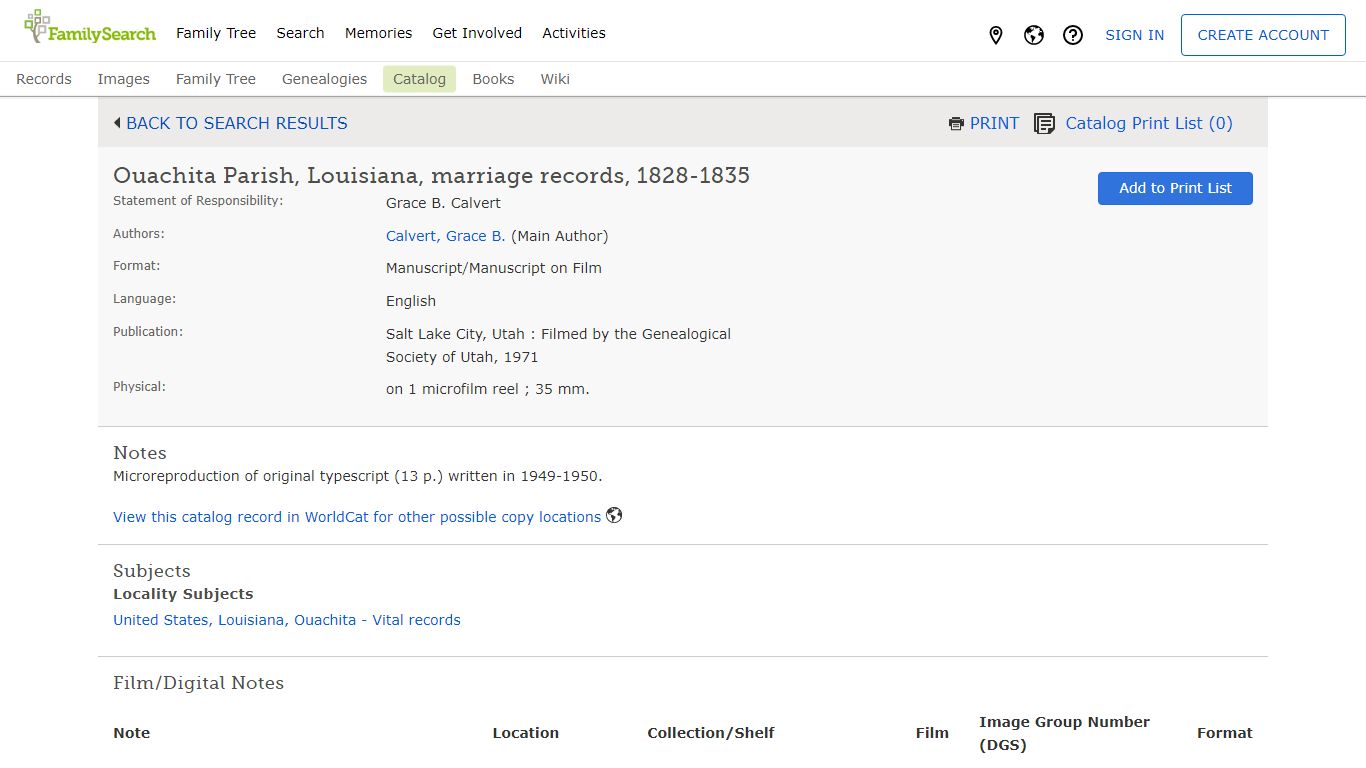Click the Film/Digital Notes heading
This screenshot has height=768, width=1366.
(198, 683)
